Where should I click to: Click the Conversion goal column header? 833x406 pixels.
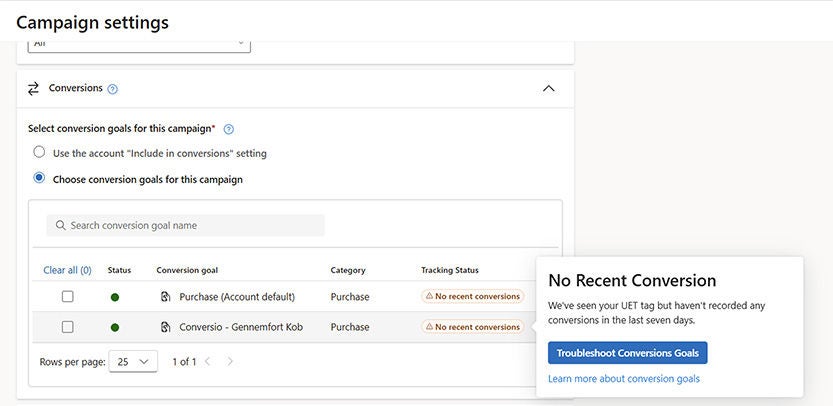(x=187, y=270)
